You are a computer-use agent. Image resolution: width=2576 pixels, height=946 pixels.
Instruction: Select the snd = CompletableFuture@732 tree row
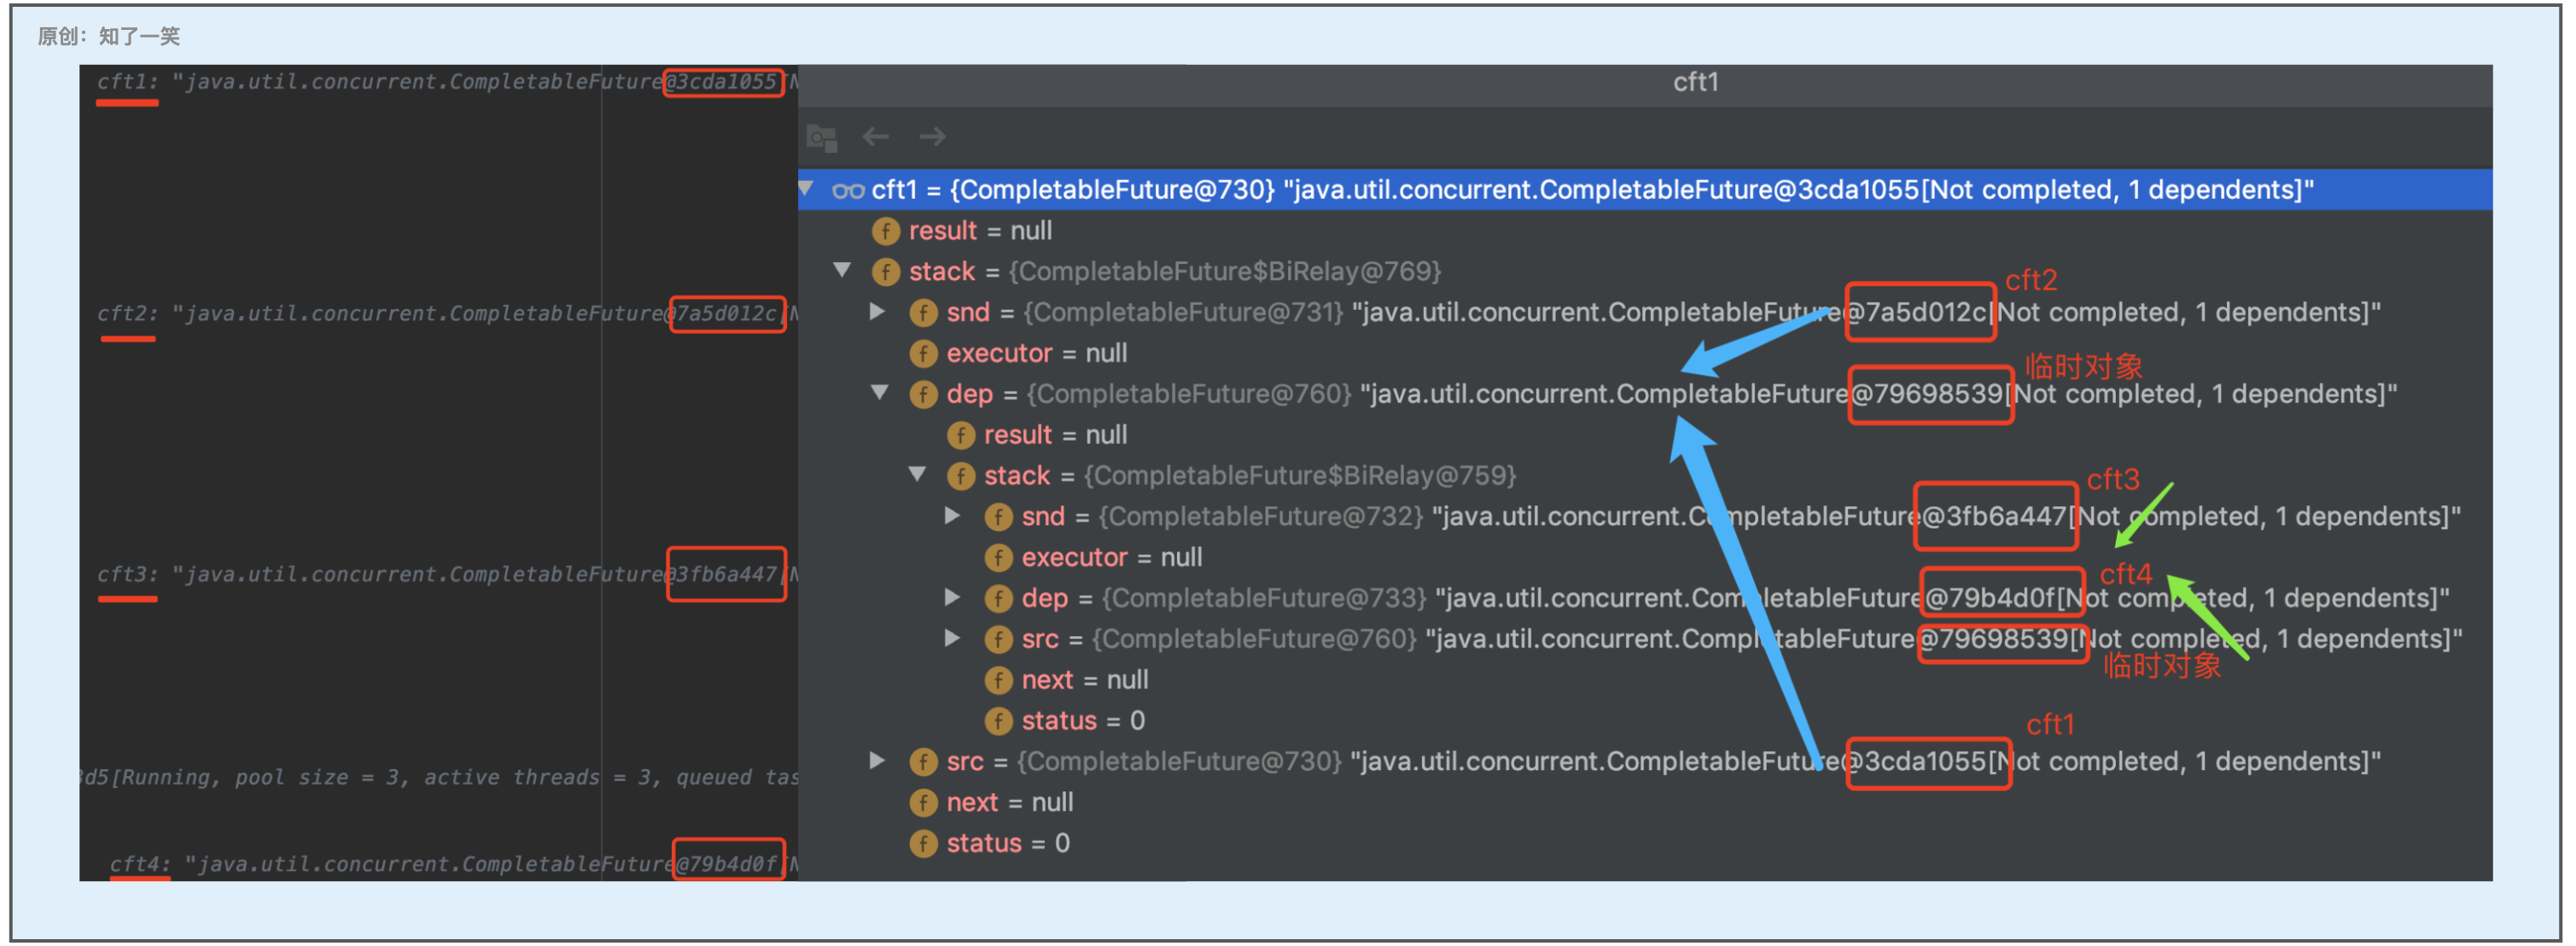coord(1200,516)
